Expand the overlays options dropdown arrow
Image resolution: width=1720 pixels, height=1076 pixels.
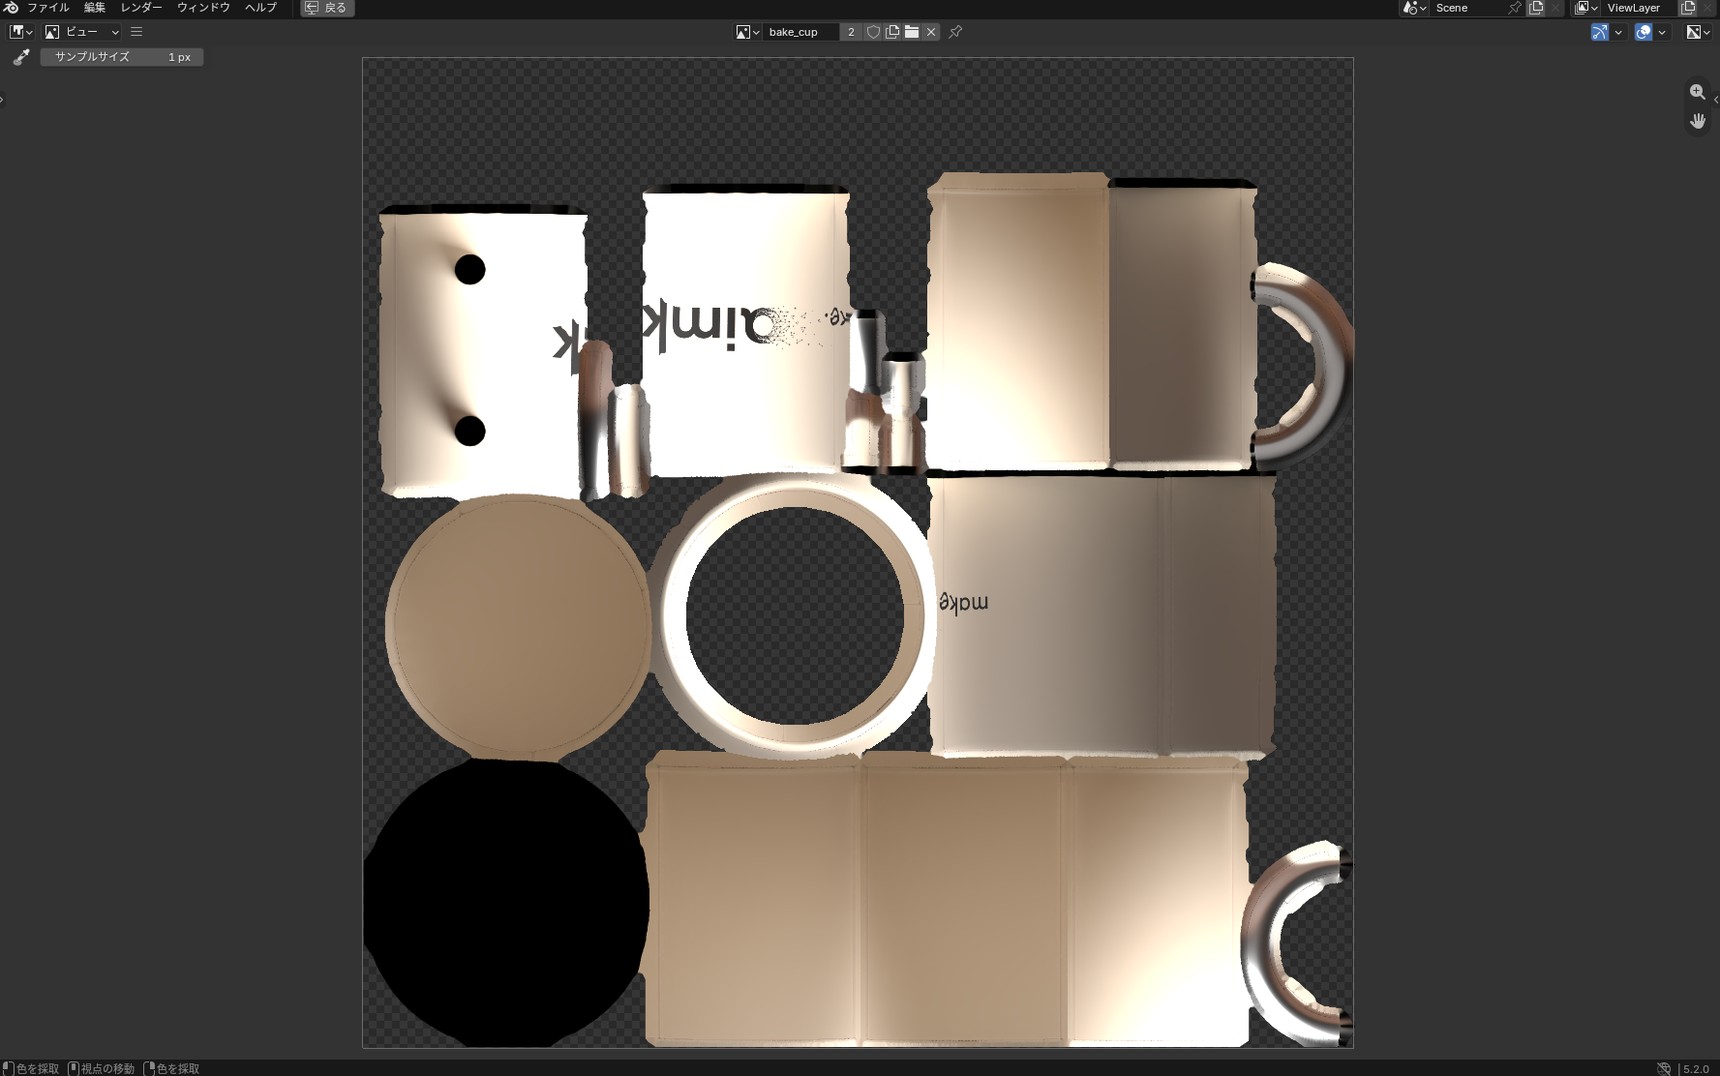(x=1662, y=32)
